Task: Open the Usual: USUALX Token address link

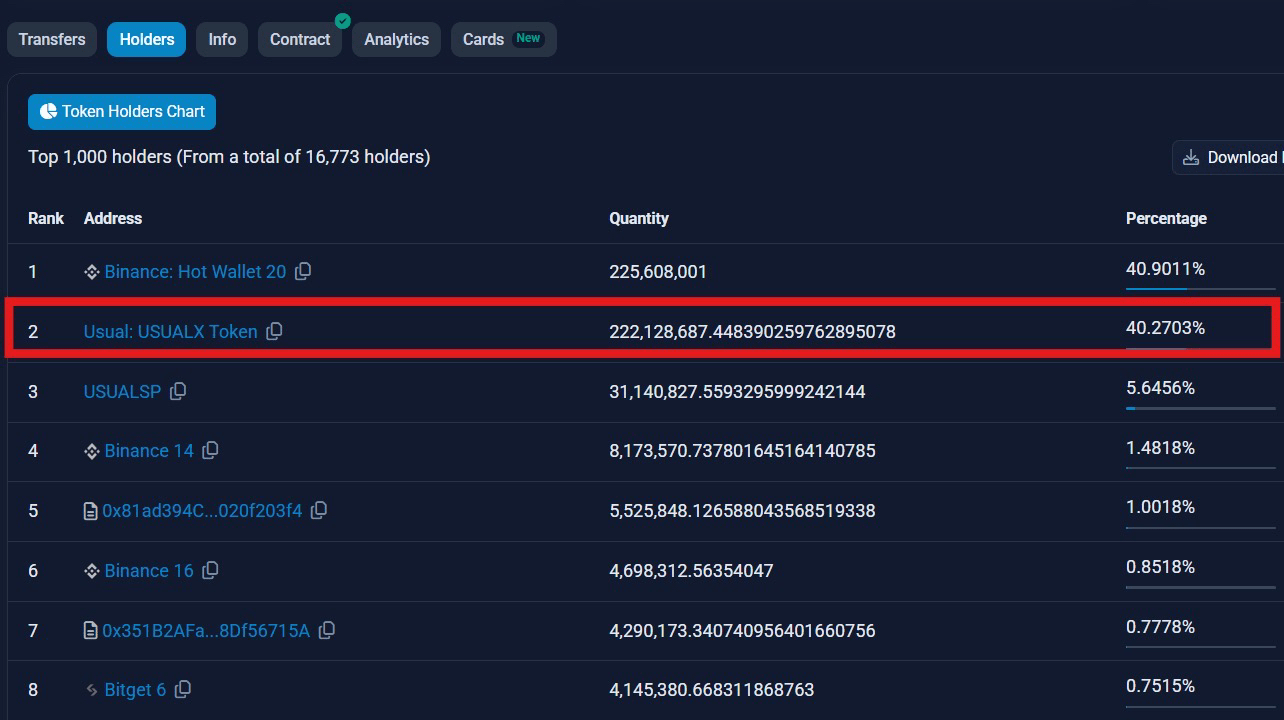Action: pyautogui.click(x=170, y=331)
